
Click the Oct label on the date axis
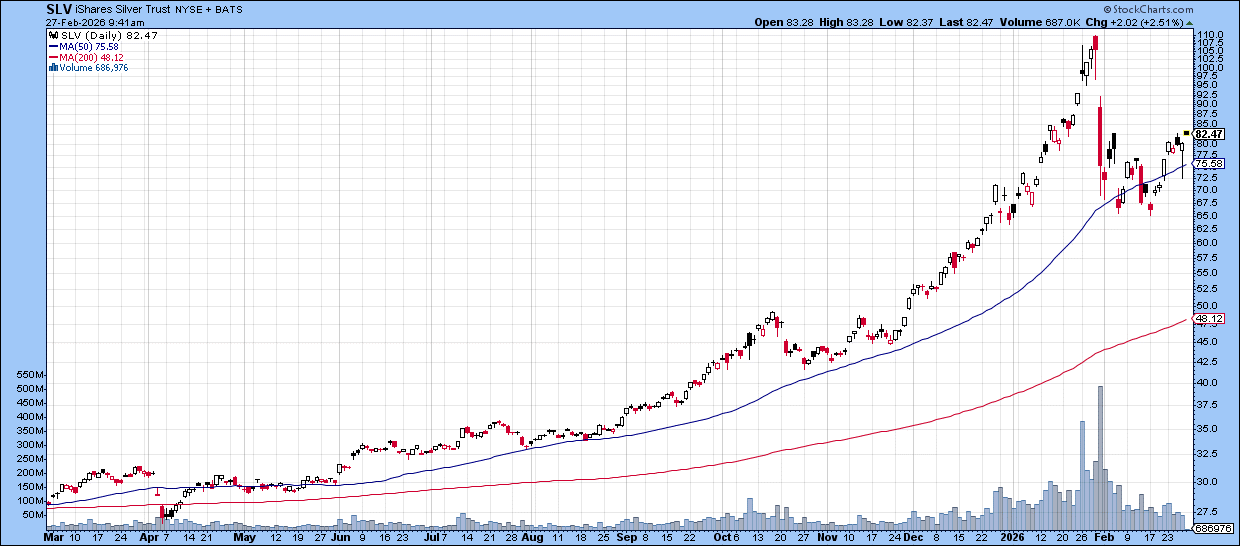[722, 537]
